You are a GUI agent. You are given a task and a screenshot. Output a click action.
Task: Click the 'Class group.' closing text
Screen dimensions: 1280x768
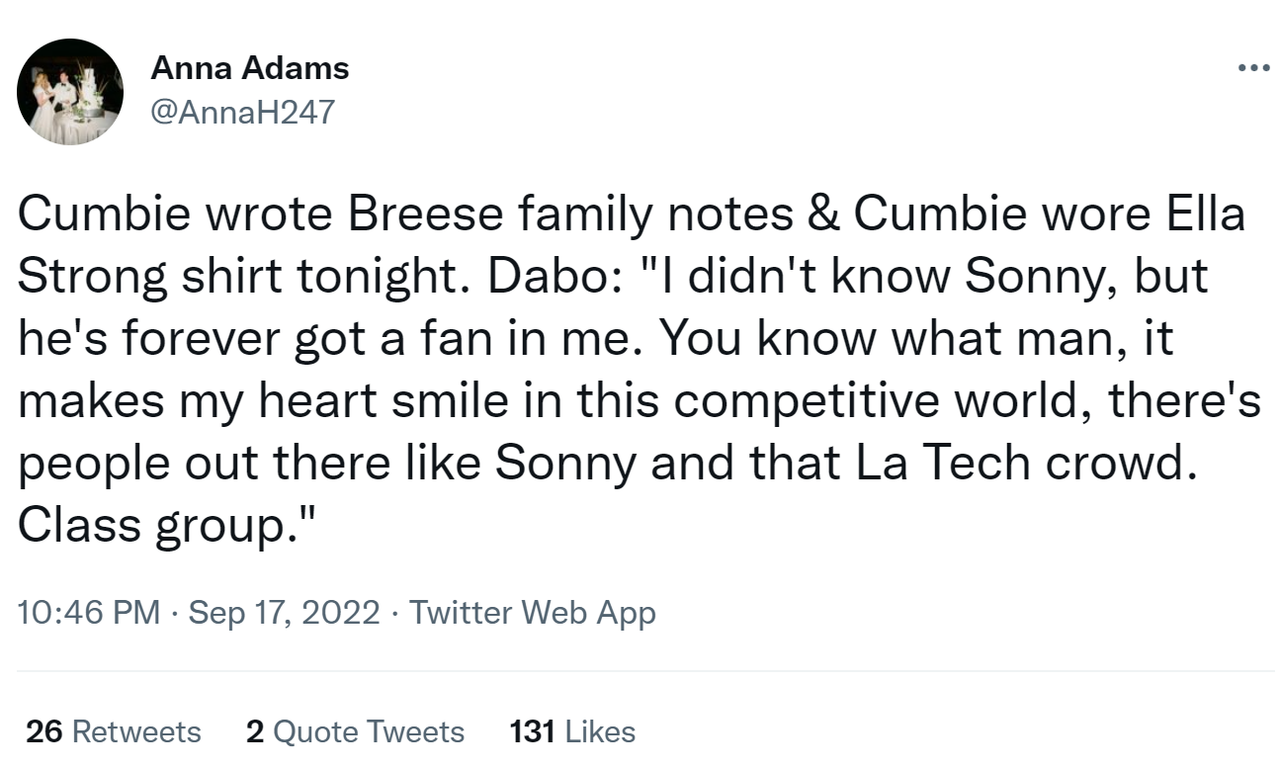[166, 526]
